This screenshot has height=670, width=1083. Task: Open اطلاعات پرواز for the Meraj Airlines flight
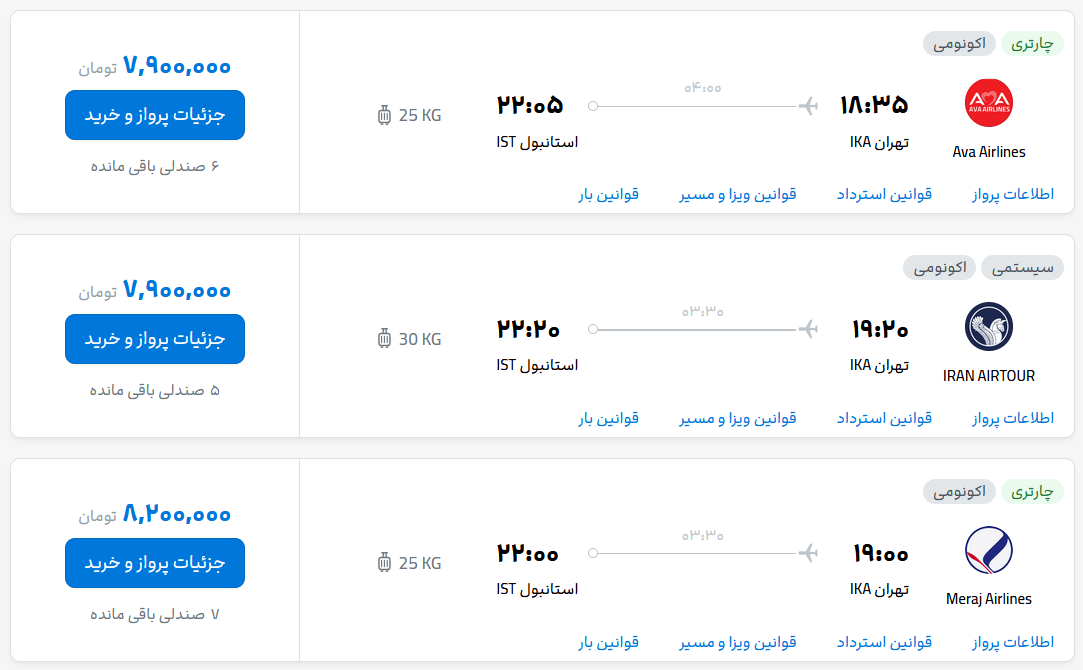pos(1013,642)
